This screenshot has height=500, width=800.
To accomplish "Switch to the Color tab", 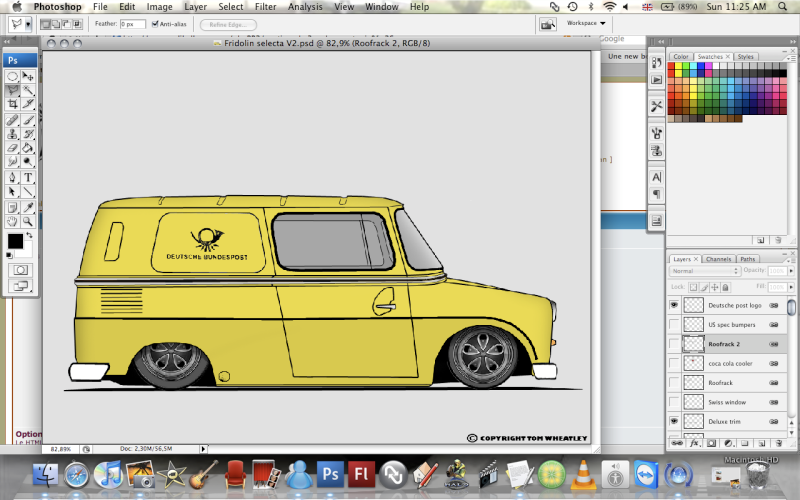I will [681, 57].
